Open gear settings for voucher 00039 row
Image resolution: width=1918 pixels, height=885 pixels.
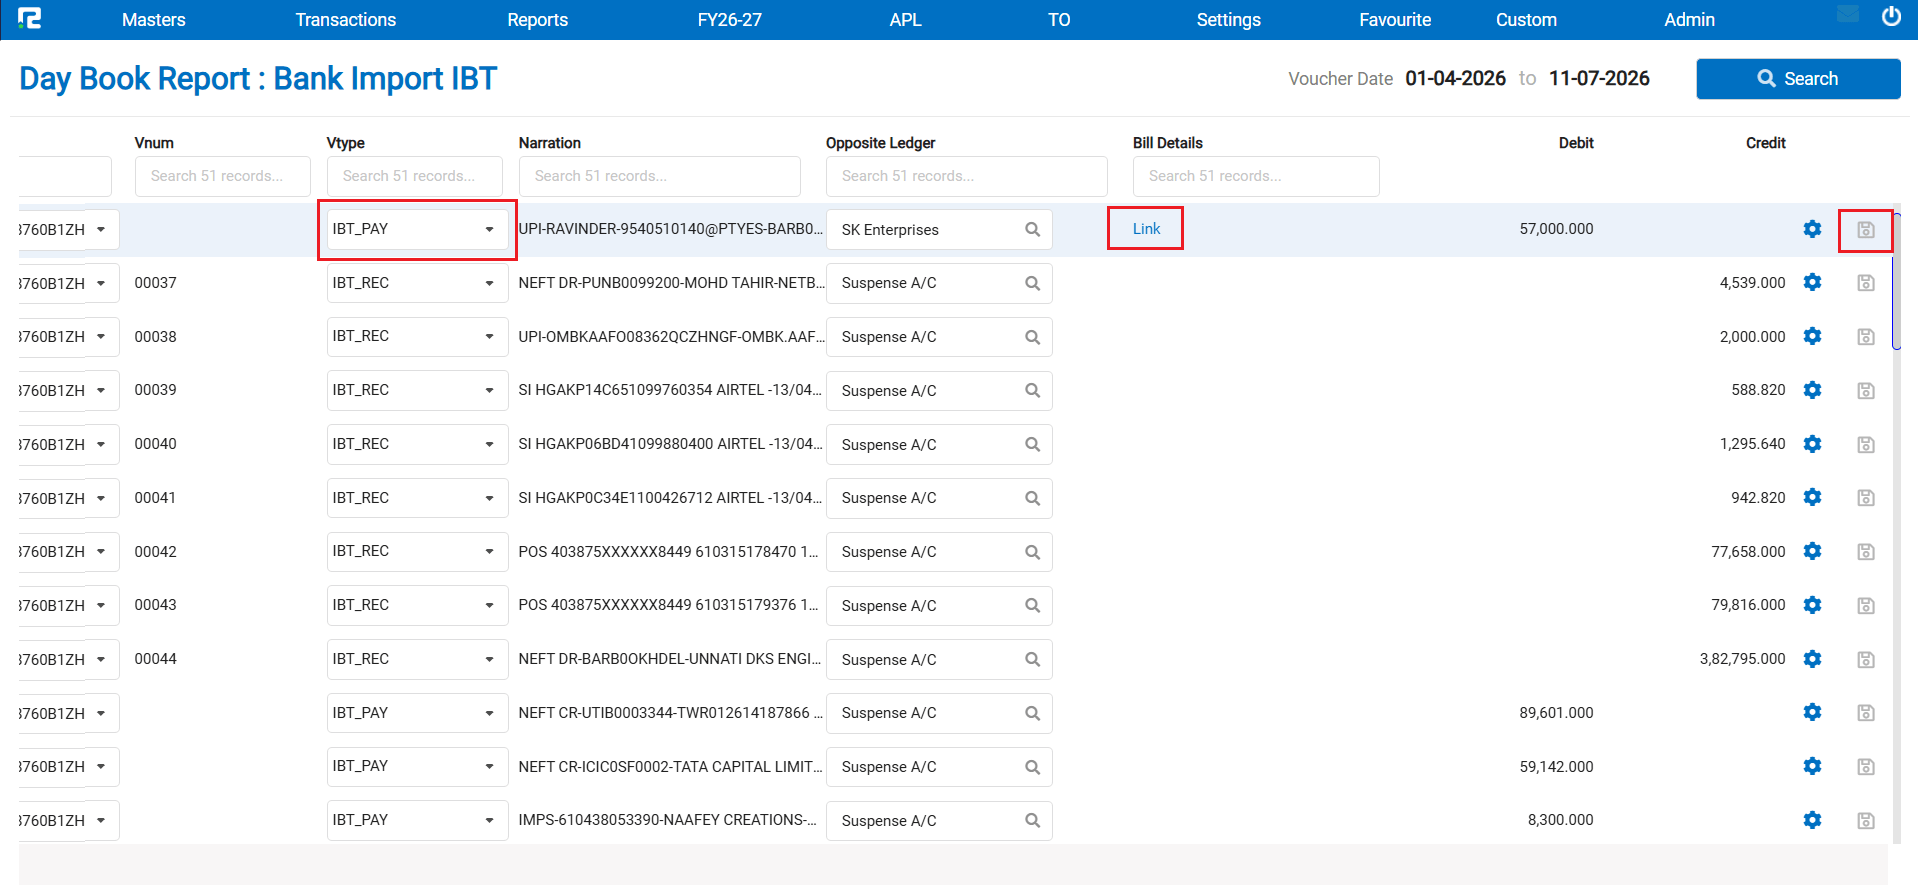pyautogui.click(x=1812, y=390)
